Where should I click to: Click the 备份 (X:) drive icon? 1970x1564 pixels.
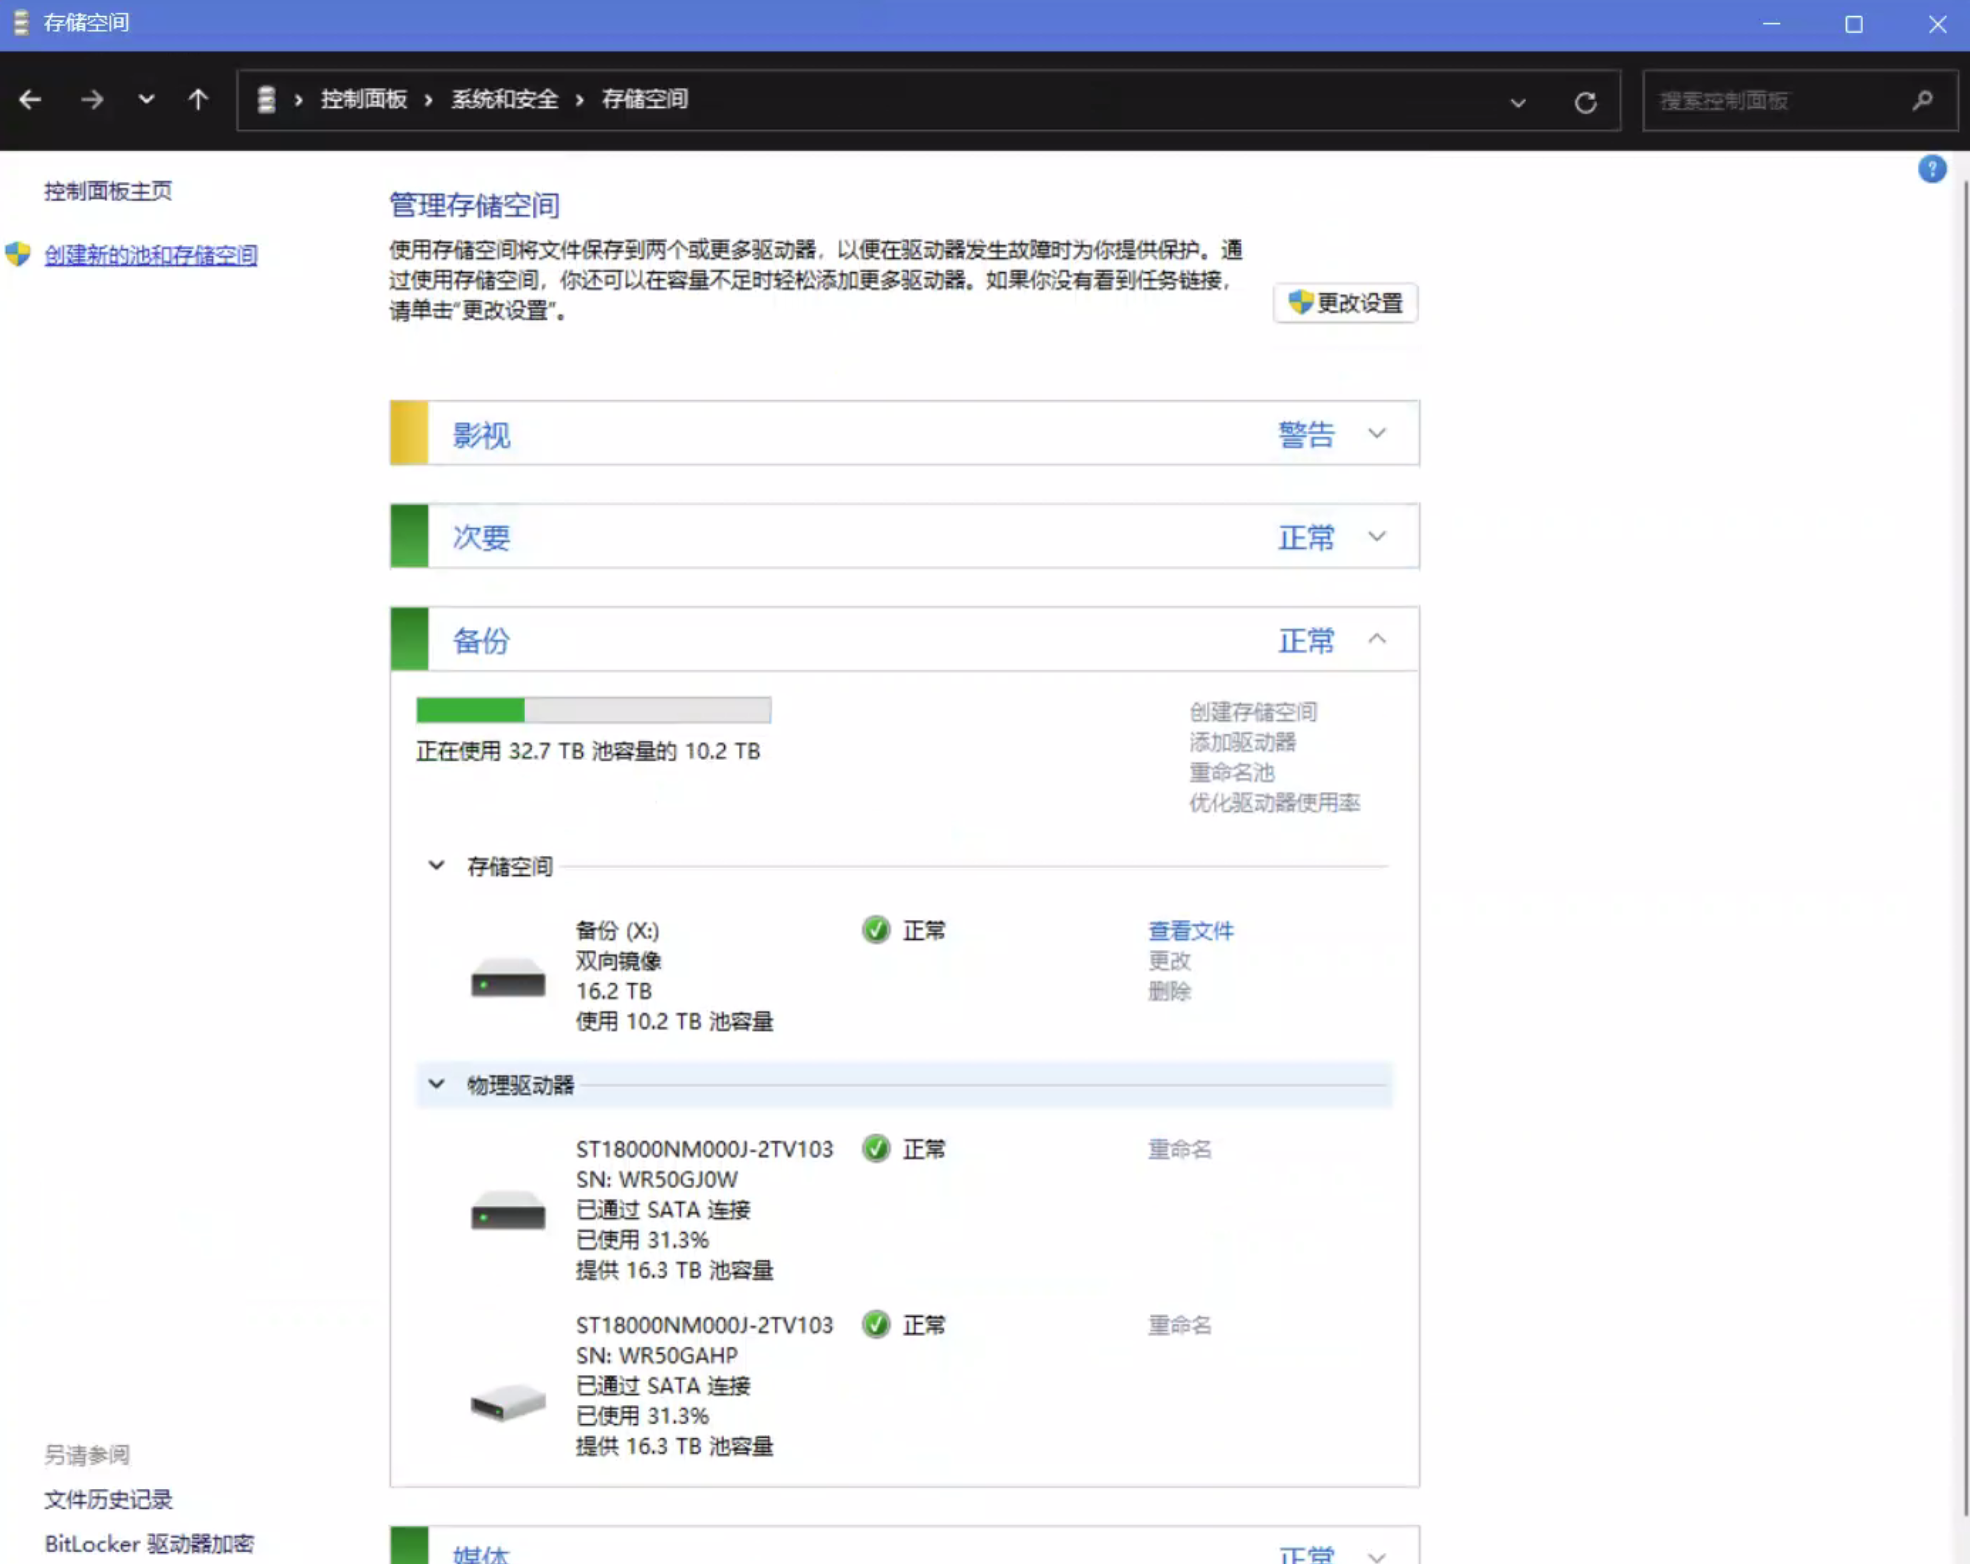(508, 978)
